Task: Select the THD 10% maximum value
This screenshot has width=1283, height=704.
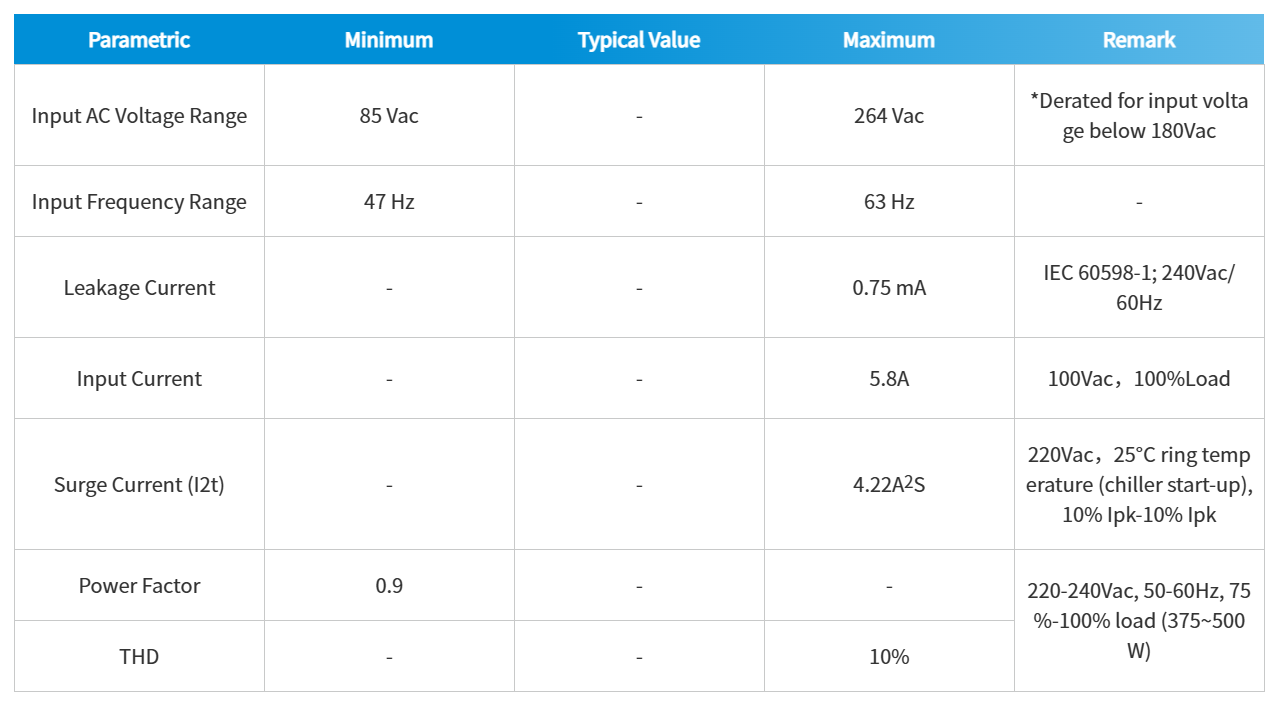Action: [889, 657]
